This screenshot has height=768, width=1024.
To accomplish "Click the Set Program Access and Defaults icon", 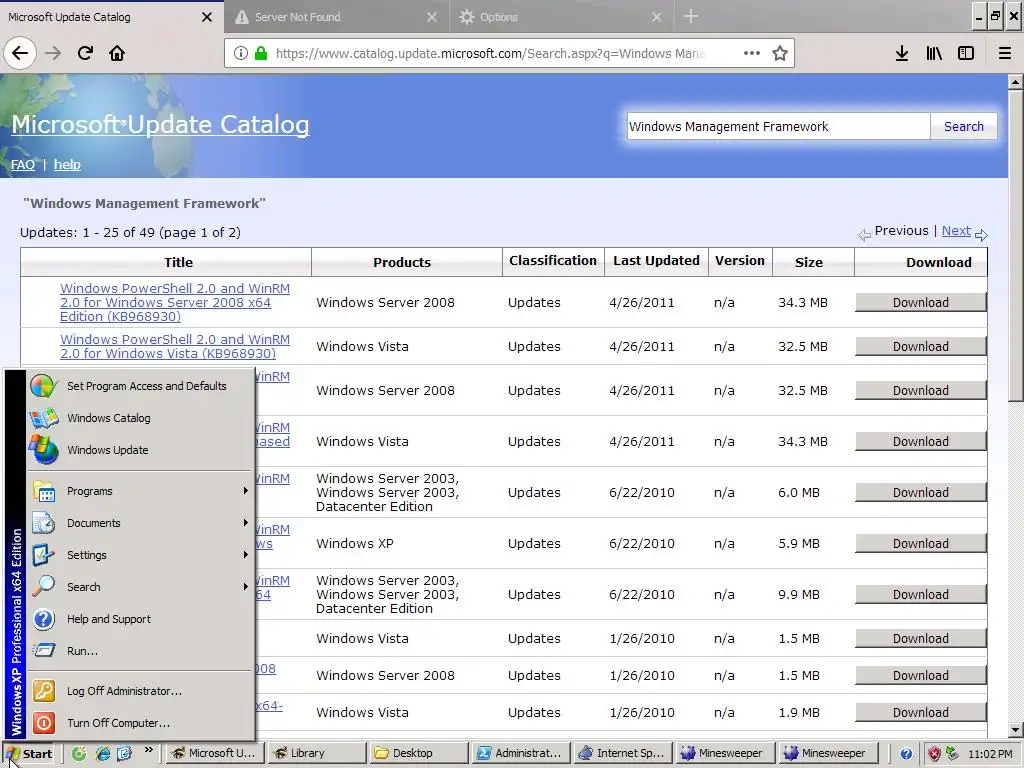I will coord(43,386).
